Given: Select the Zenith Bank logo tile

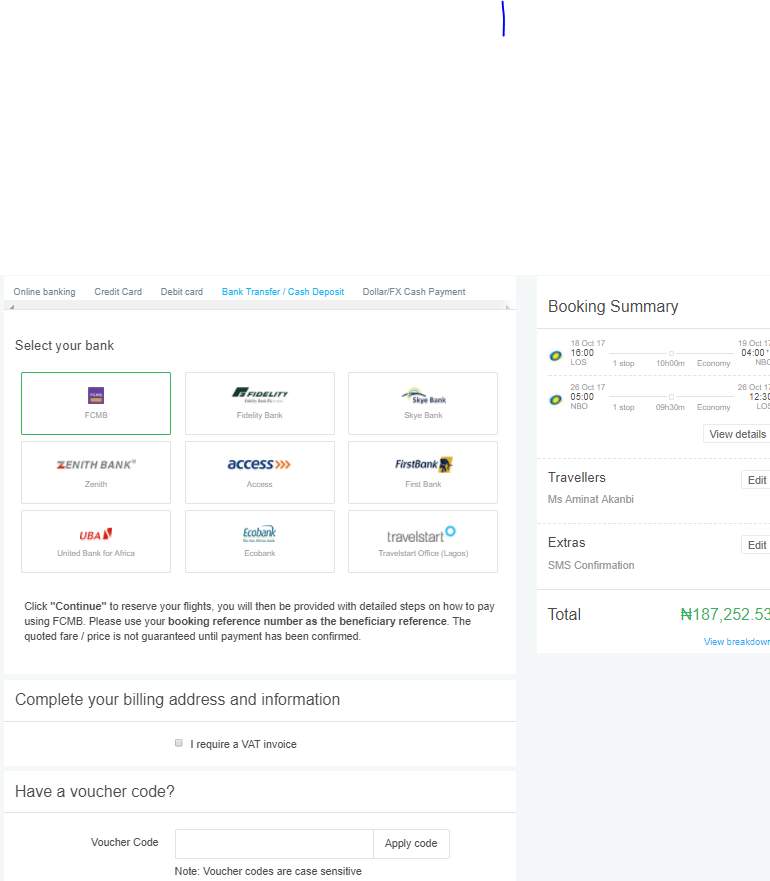Looking at the screenshot, I should [96, 472].
